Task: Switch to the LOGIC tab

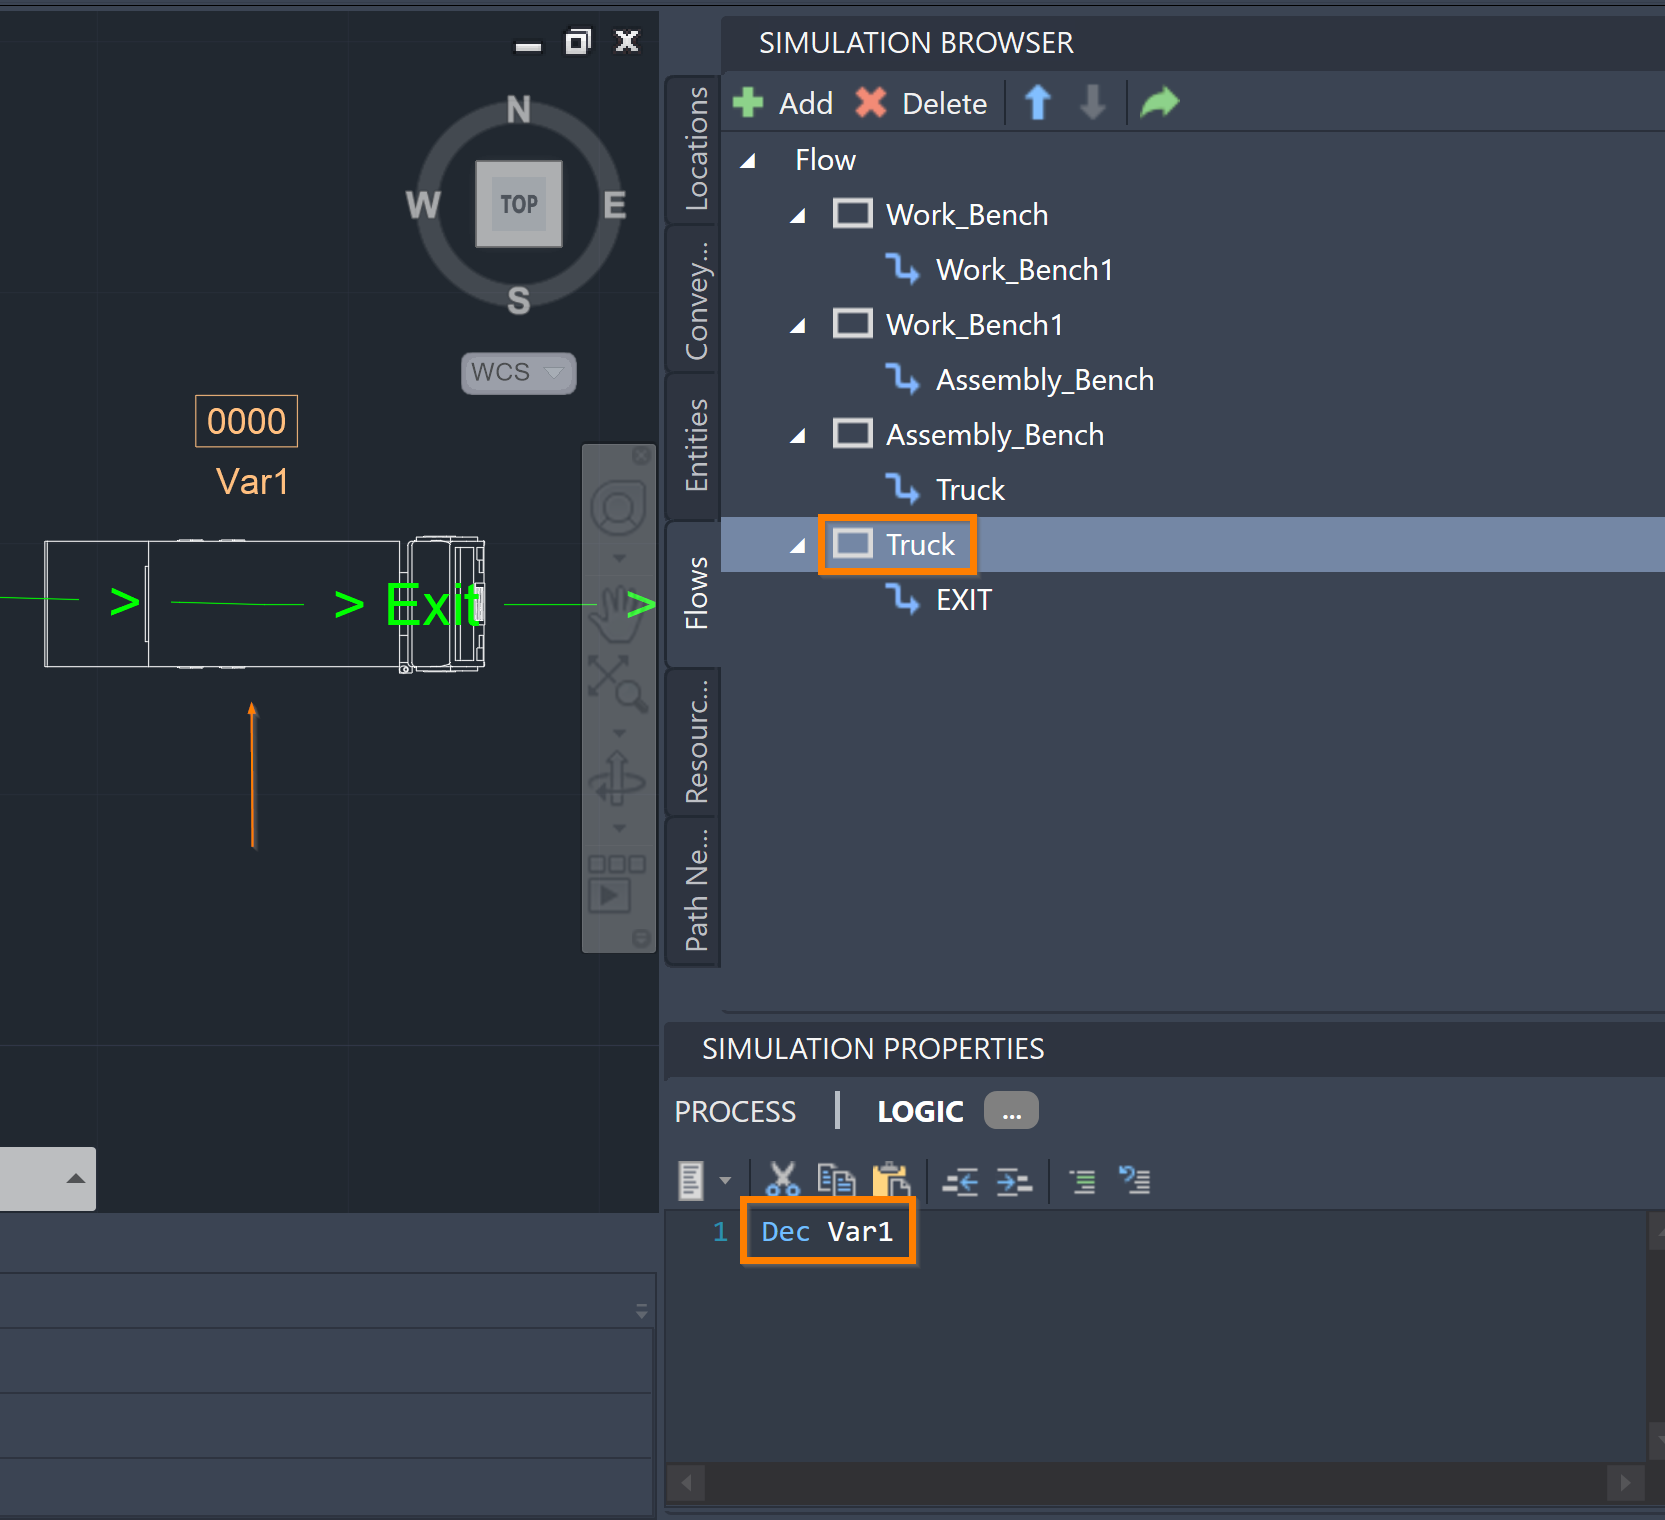Action: [x=920, y=1111]
